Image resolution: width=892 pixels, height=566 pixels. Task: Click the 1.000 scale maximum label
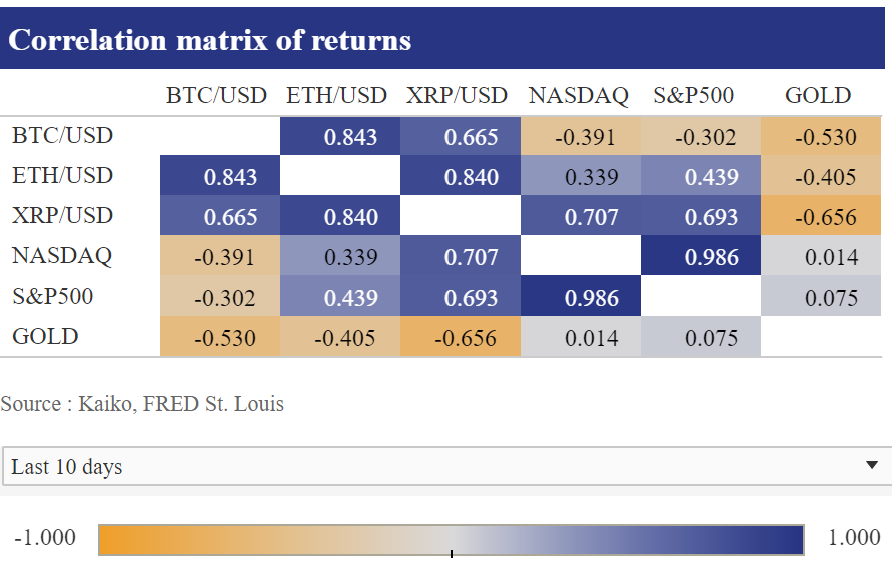point(854,537)
